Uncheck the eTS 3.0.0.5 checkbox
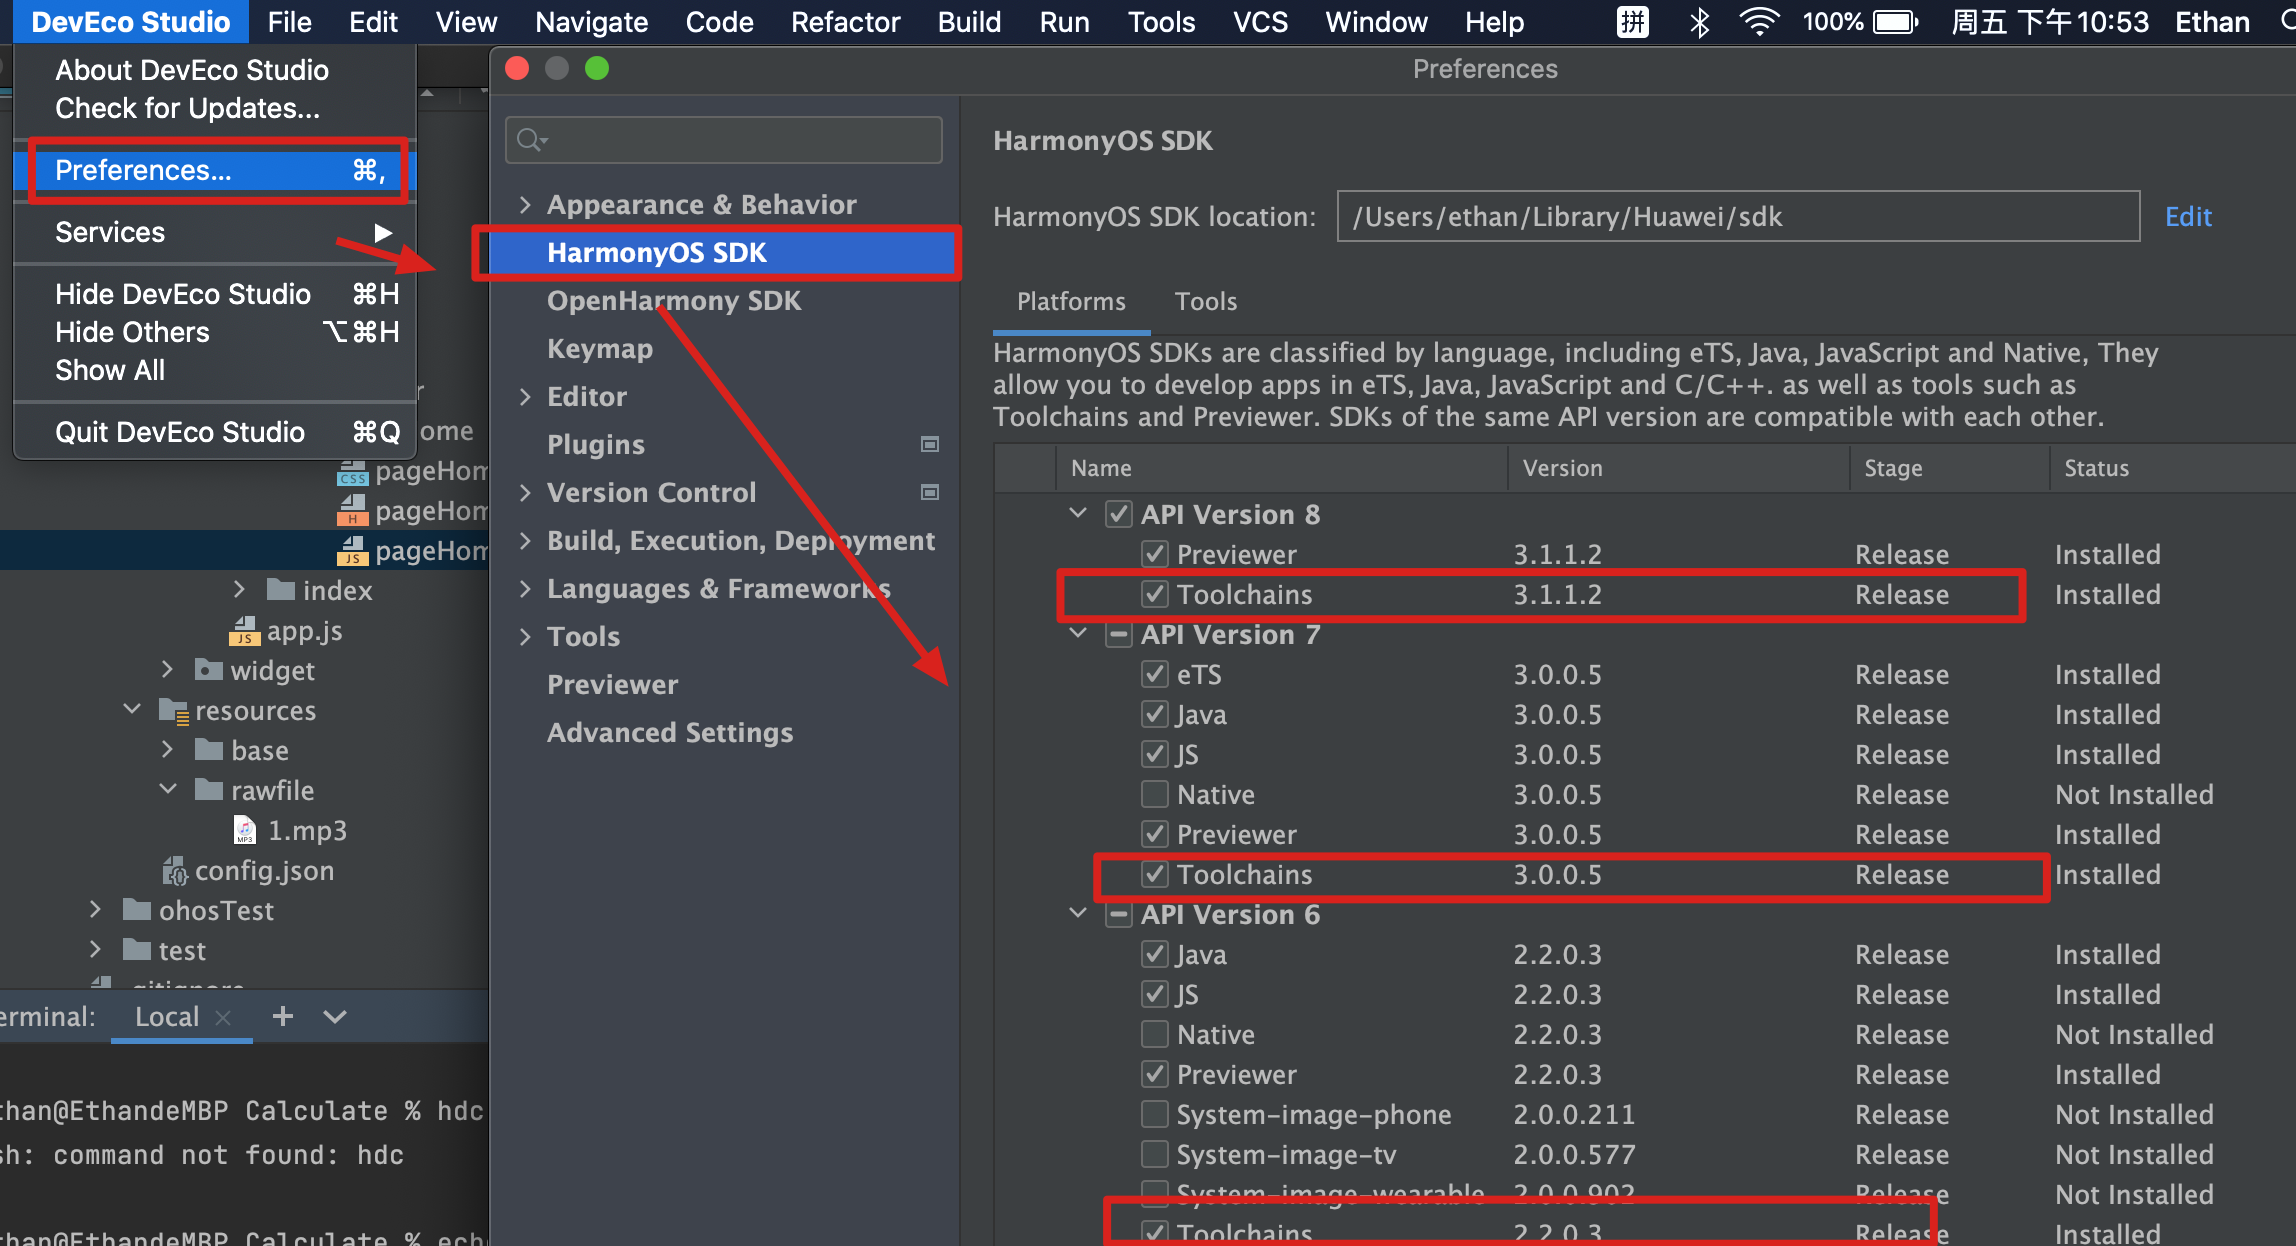 click(1155, 675)
